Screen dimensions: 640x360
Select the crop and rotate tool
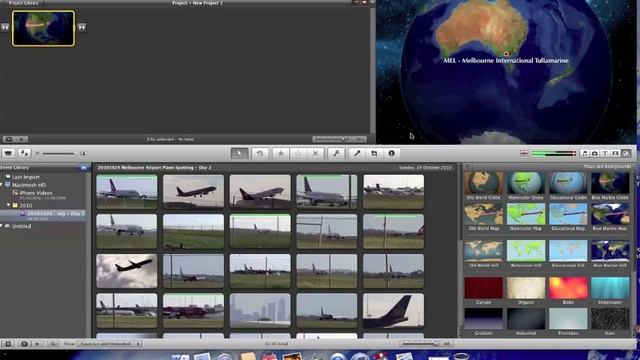374,153
